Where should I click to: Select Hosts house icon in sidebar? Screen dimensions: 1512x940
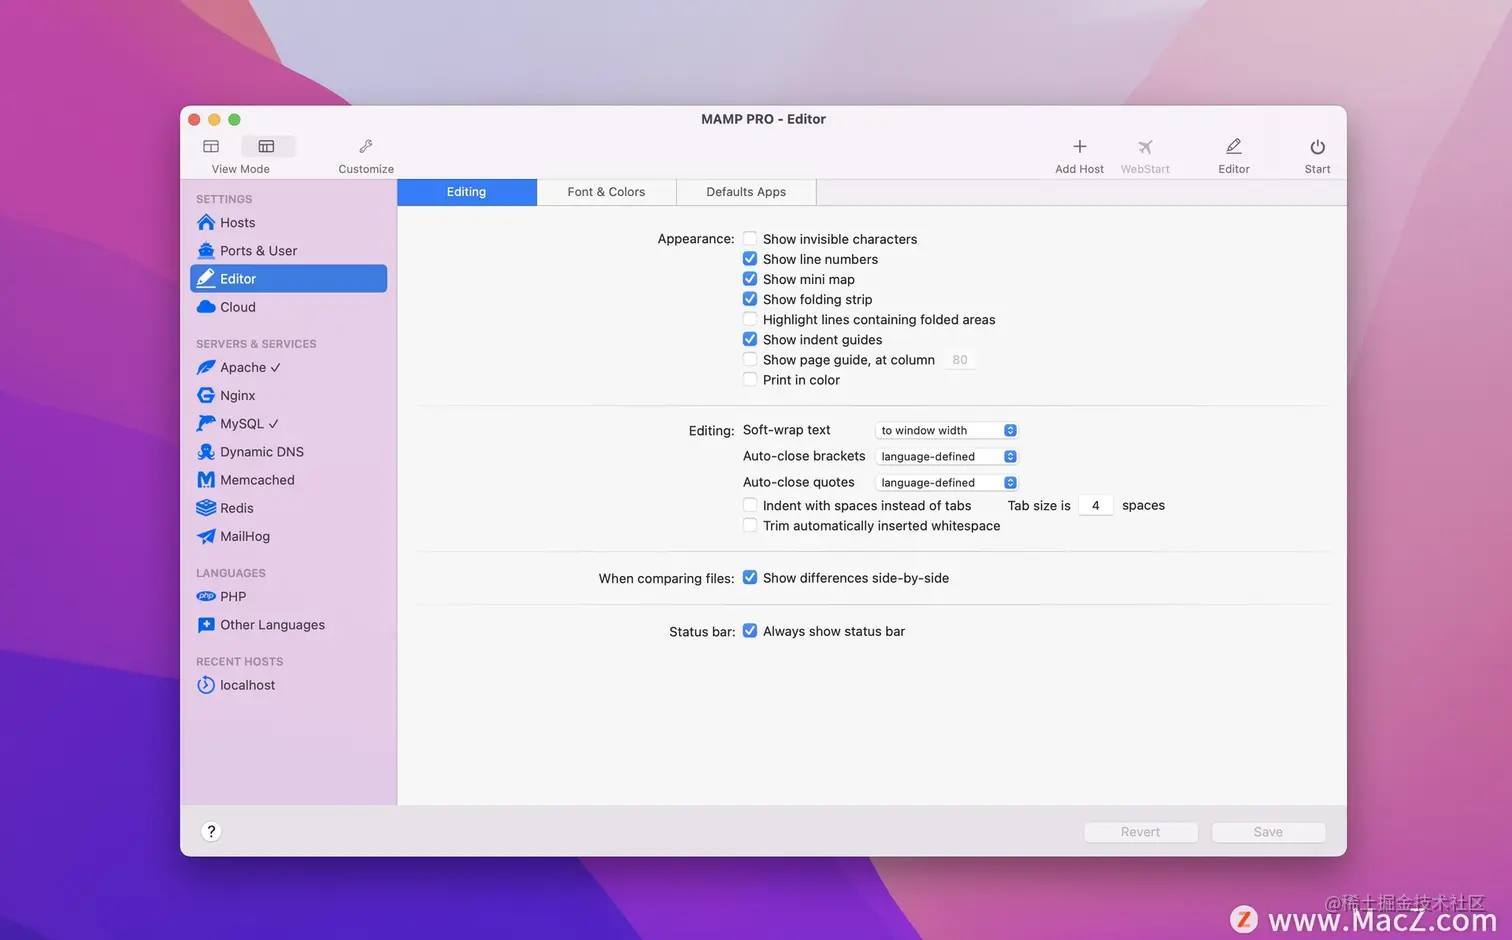[x=206, y=222]
